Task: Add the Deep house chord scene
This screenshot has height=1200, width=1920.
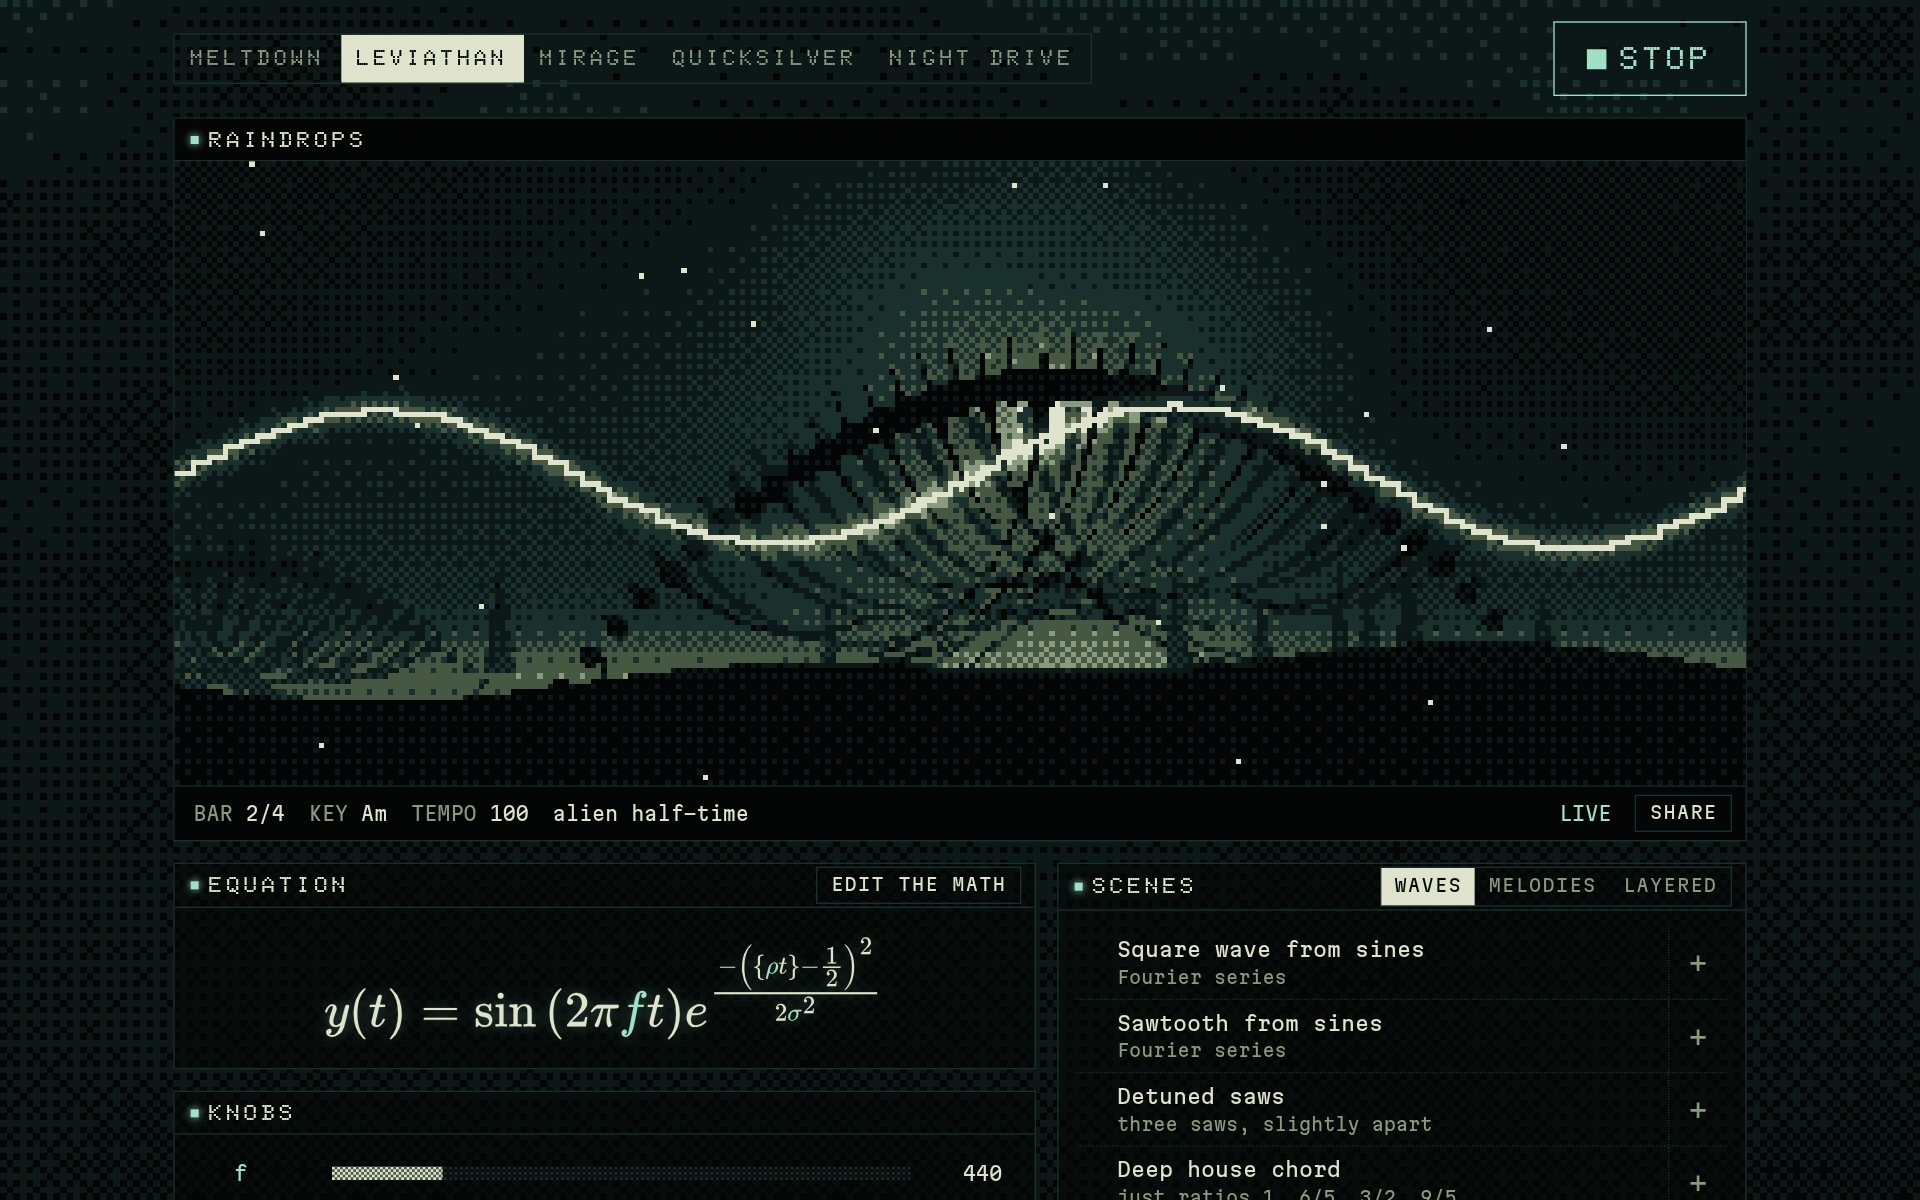Action: tap(1697, 1183)
